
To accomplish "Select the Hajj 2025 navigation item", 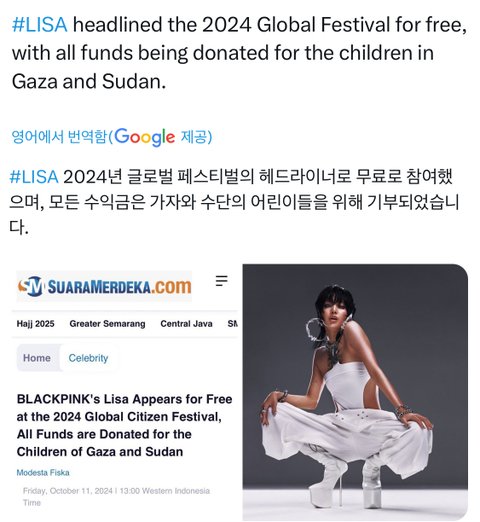I will click(x=36, y=324).
